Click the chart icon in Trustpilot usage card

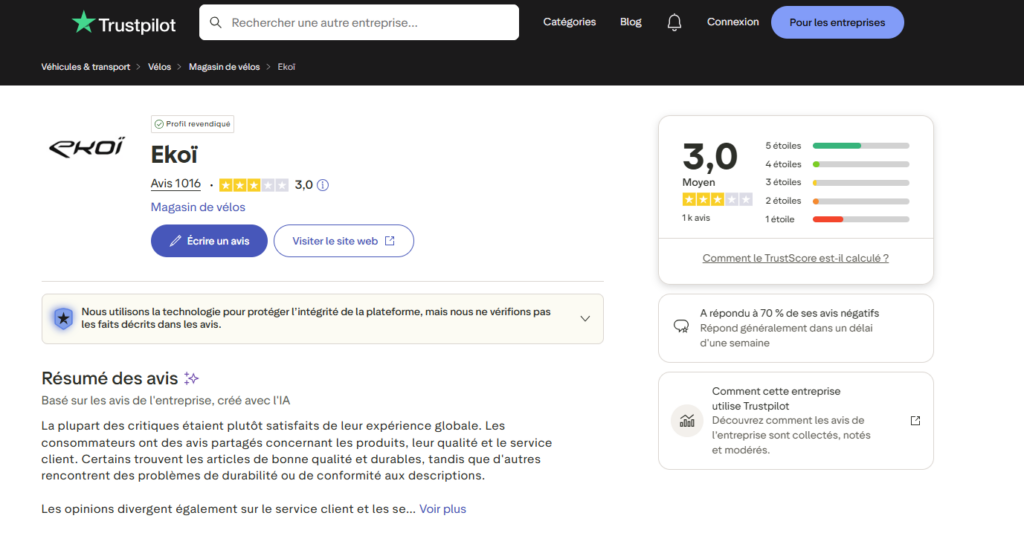point(686,421)
